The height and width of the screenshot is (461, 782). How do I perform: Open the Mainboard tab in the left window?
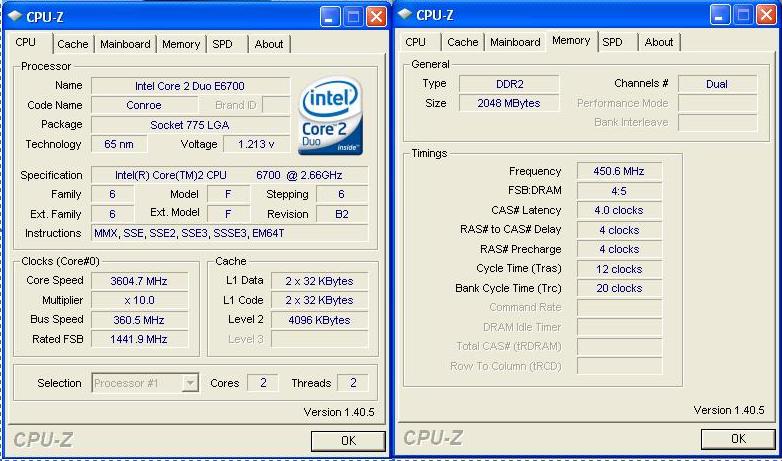coord(125,44)
